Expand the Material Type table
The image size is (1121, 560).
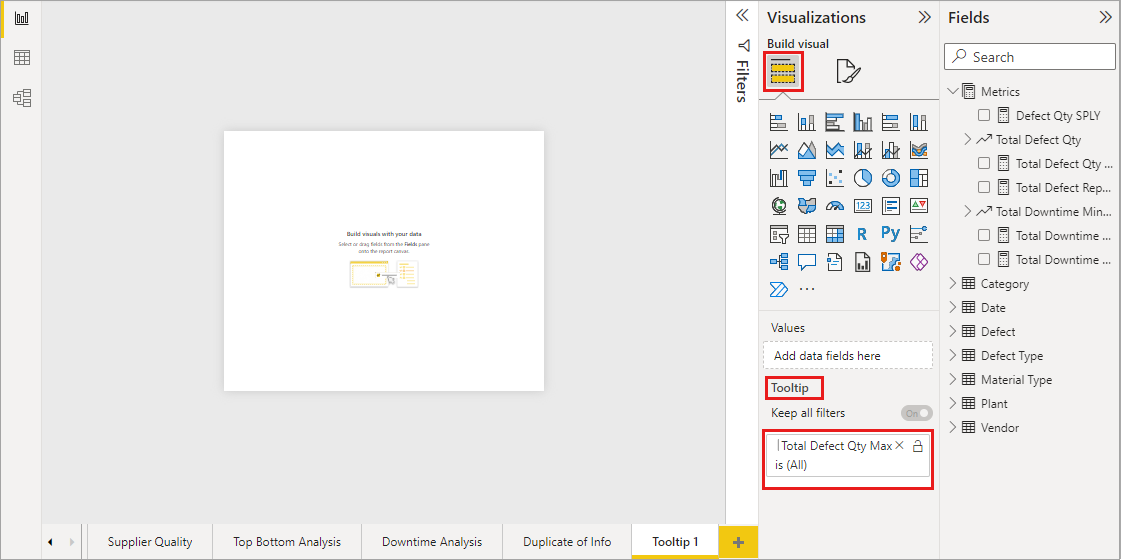click(x=952, y=380)
